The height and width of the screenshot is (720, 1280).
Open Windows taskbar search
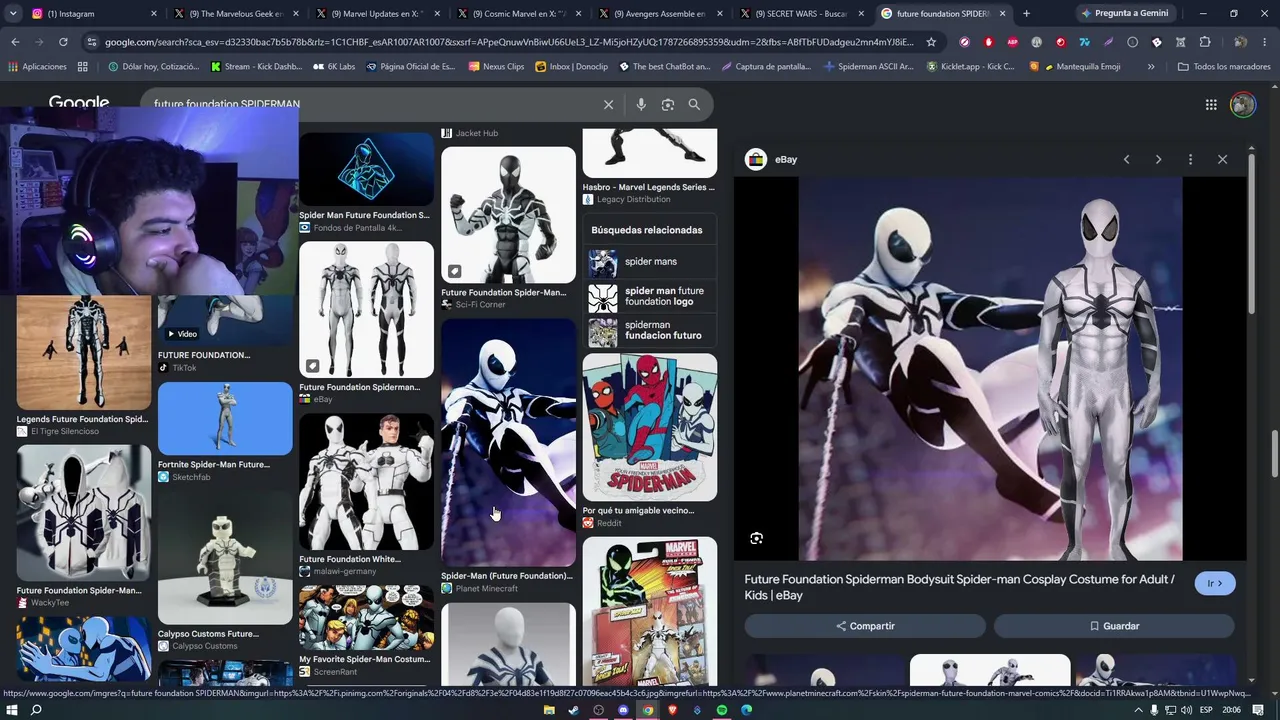coord(37,710)
